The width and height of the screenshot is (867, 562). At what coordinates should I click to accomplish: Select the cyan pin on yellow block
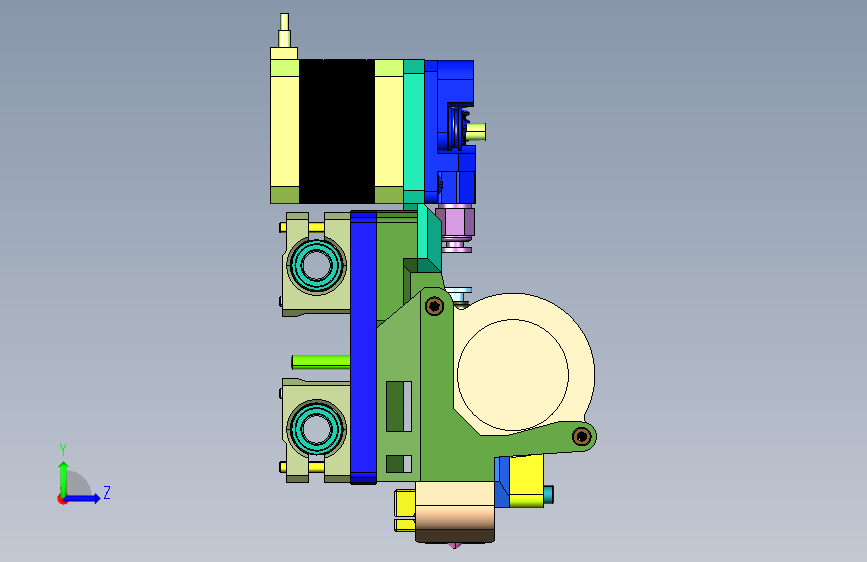(549, 494)
